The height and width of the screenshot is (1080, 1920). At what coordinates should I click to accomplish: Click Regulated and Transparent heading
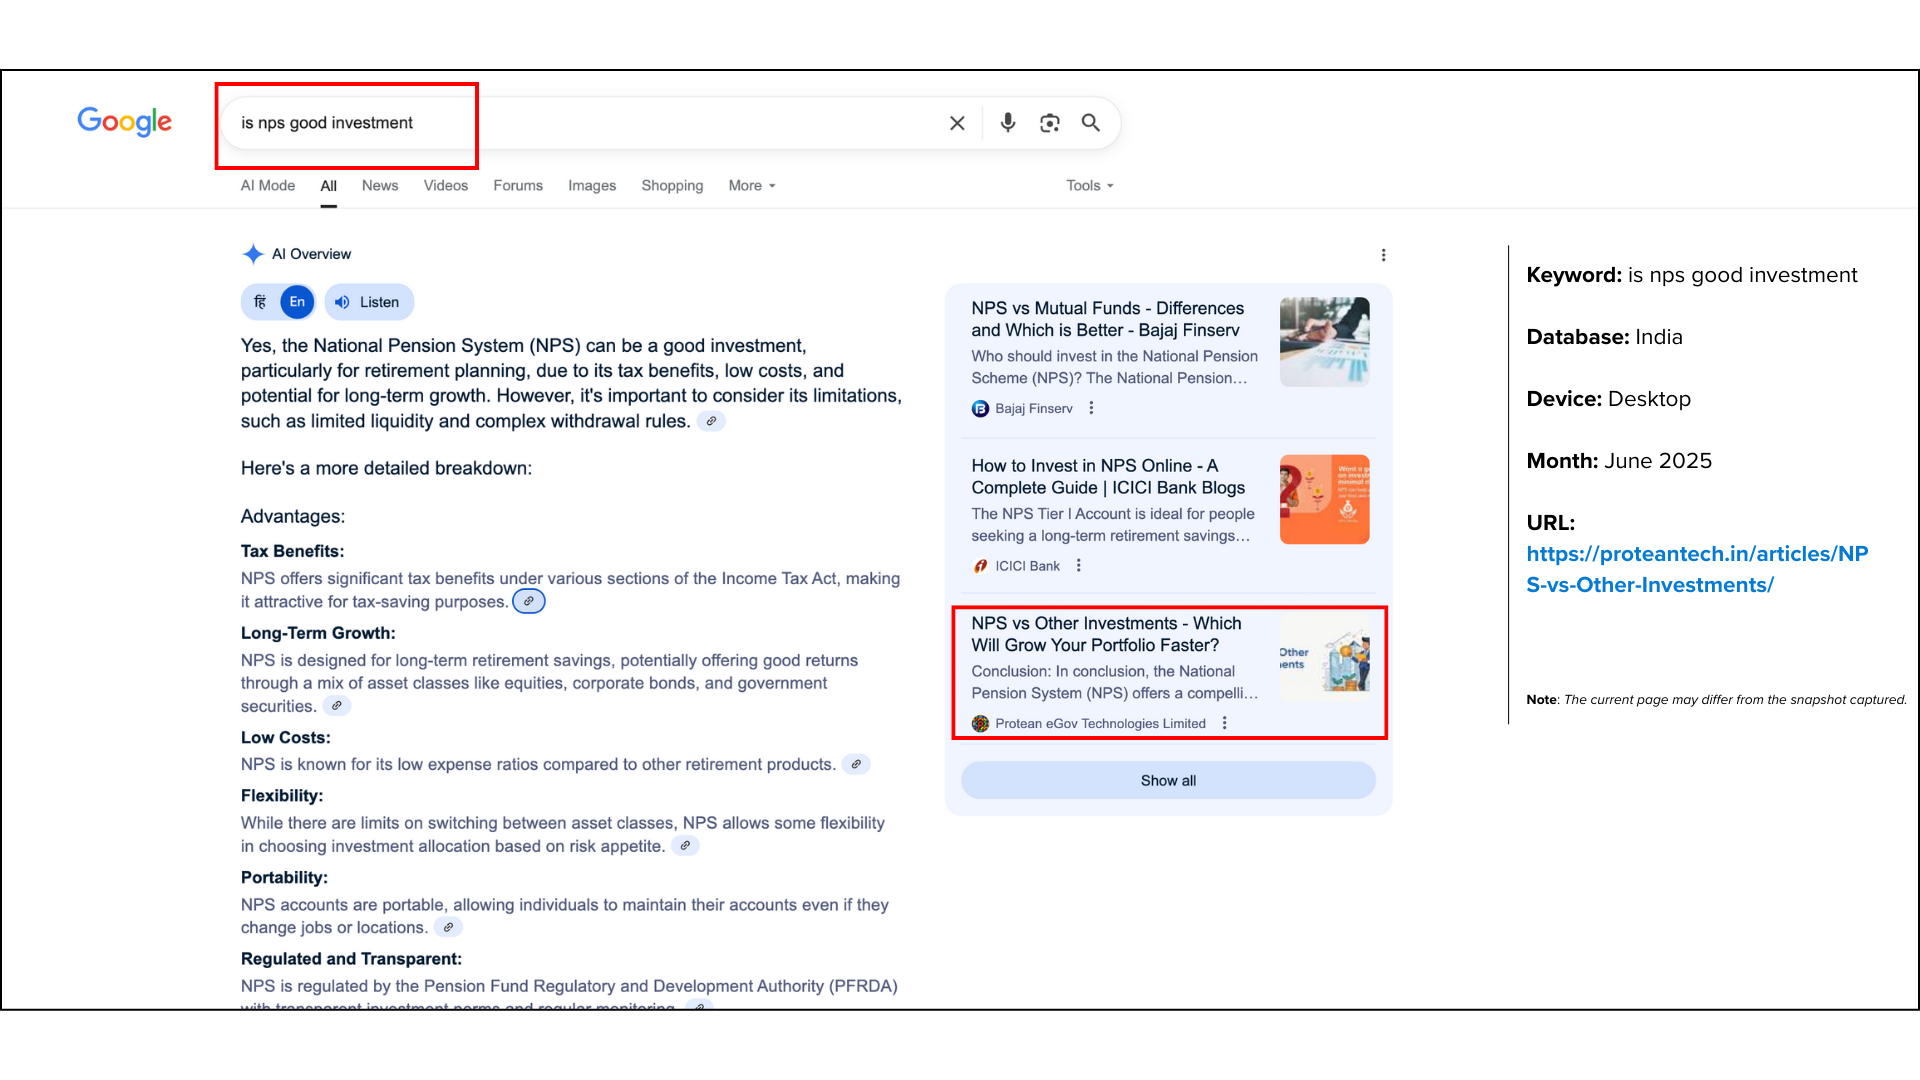click(x=351, y=959)
